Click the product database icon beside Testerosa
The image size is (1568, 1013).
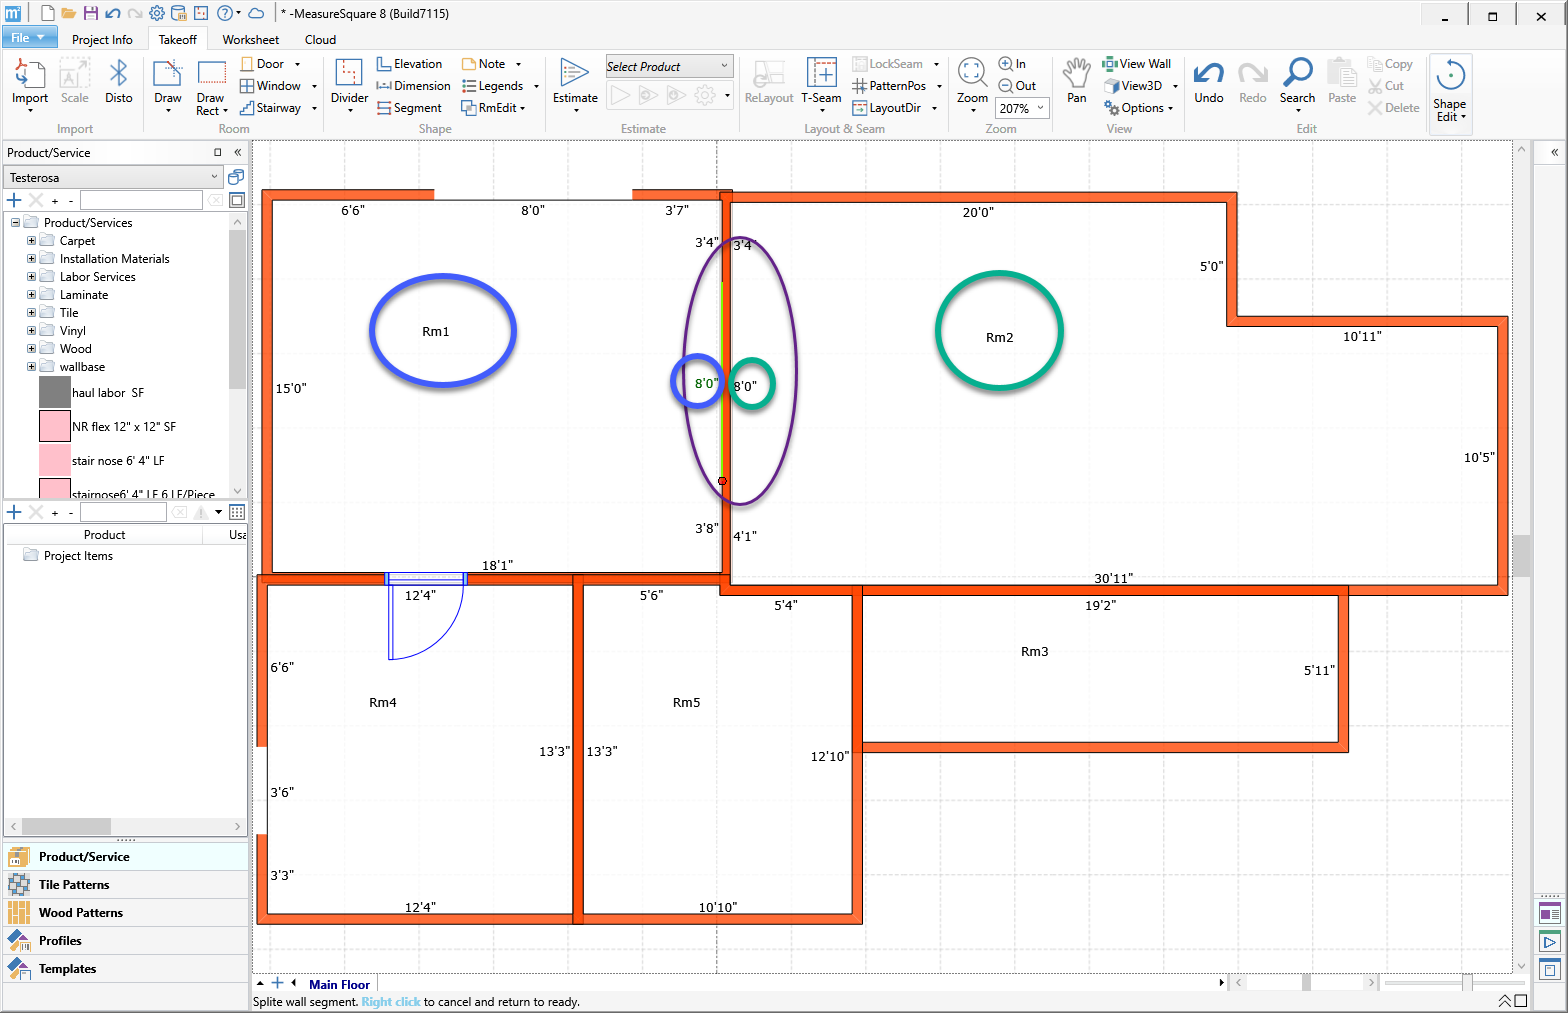[x=236, y=177]
